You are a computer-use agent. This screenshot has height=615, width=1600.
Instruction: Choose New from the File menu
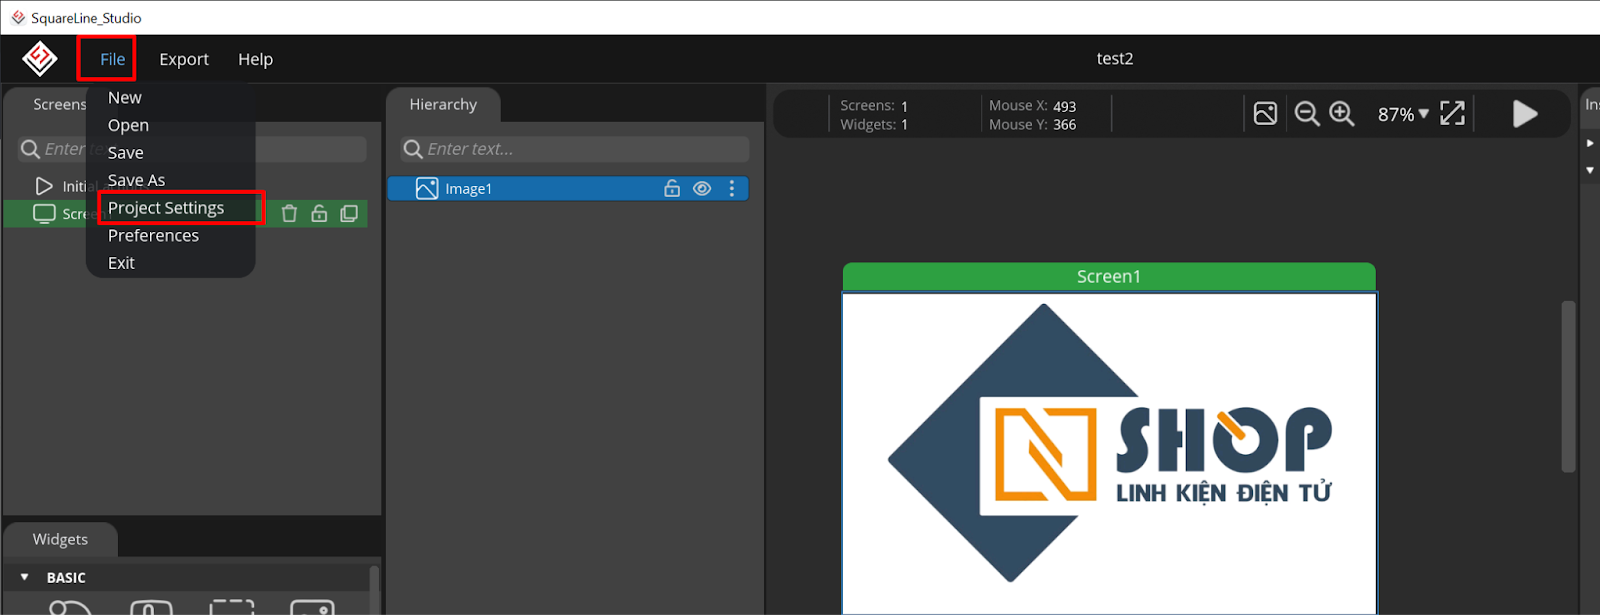pos(125,98)
